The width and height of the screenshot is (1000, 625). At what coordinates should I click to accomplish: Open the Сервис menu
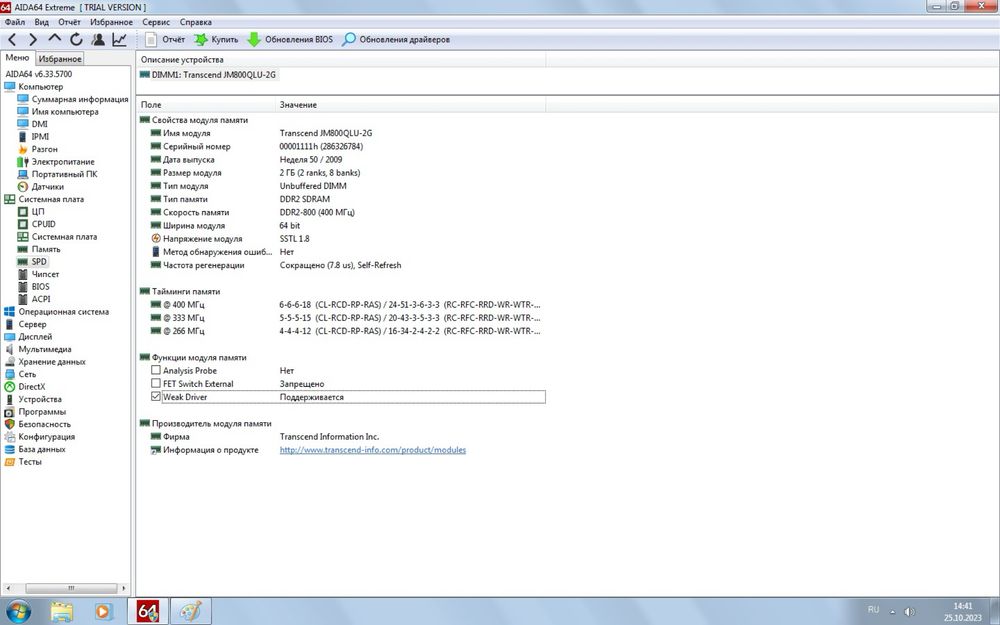(156, 22)
